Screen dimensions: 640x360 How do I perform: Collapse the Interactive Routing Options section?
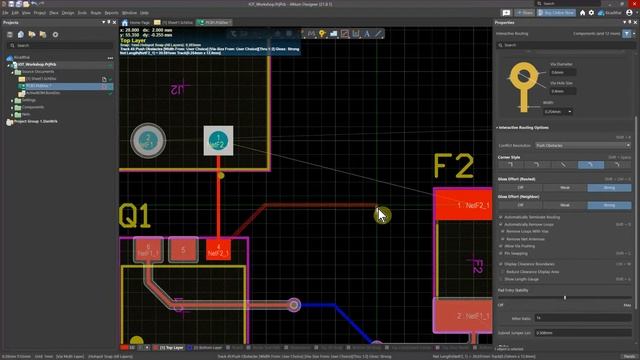[497, 128]
